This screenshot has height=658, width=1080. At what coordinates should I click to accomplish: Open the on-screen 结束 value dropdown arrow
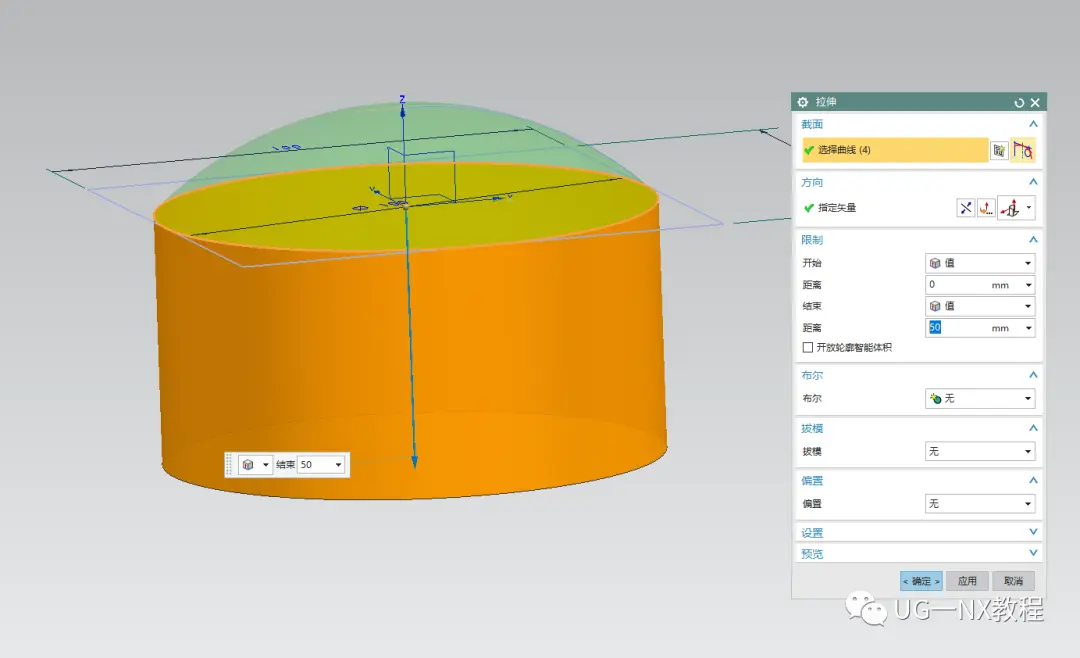click(338, 465)
